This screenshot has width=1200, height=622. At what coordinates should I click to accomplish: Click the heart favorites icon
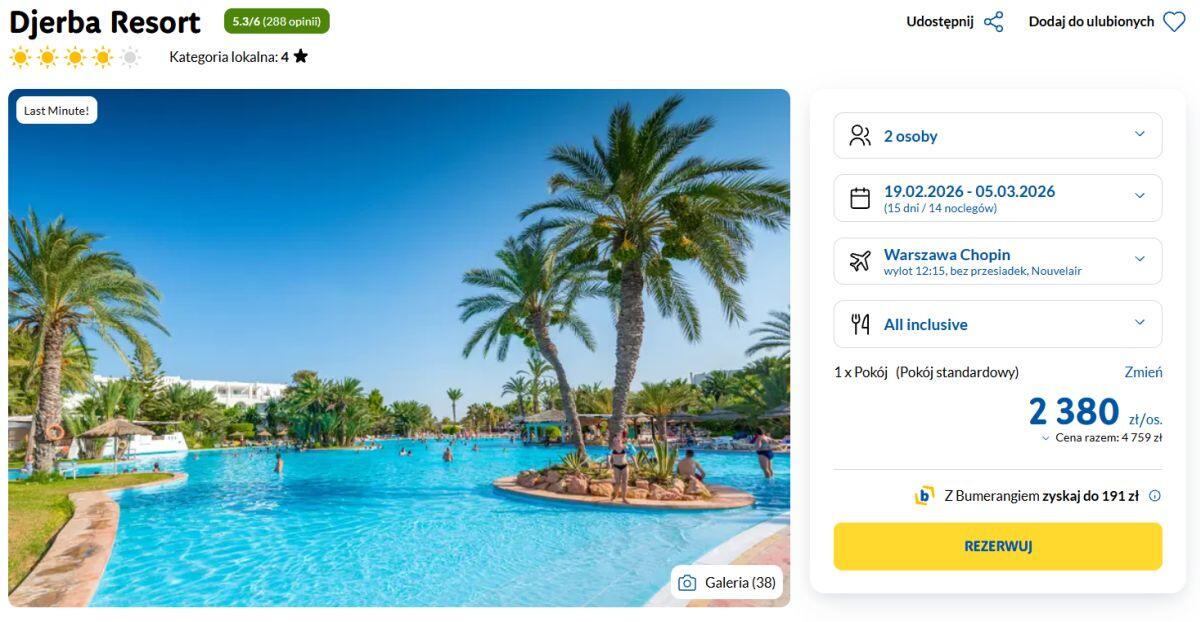click(1174, 22)
